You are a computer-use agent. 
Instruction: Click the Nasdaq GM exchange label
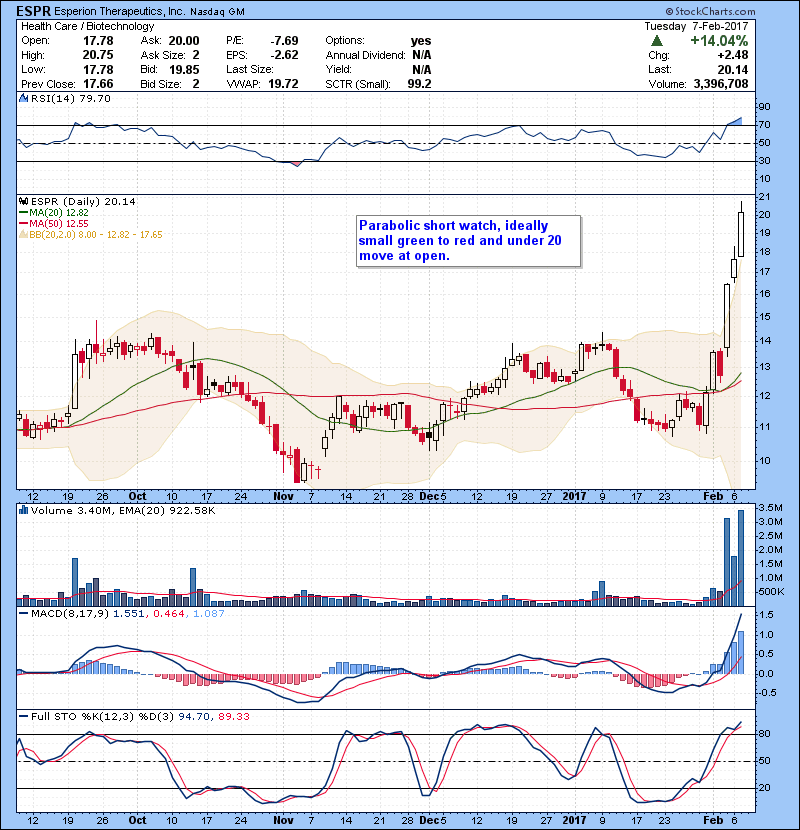[x=217, y=12]
